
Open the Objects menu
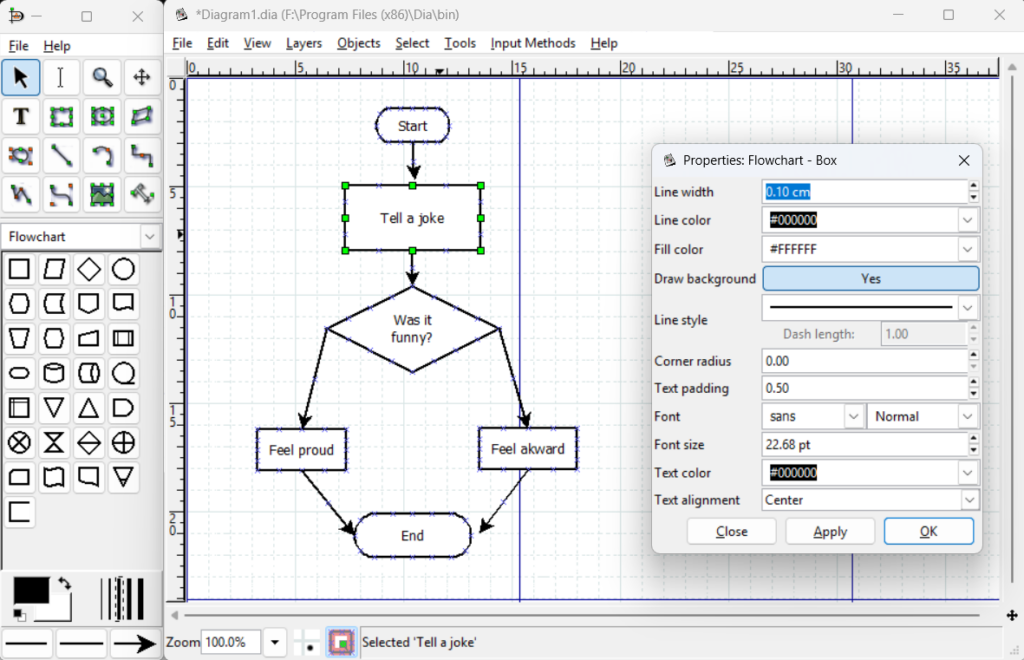(x=358, y=43)
